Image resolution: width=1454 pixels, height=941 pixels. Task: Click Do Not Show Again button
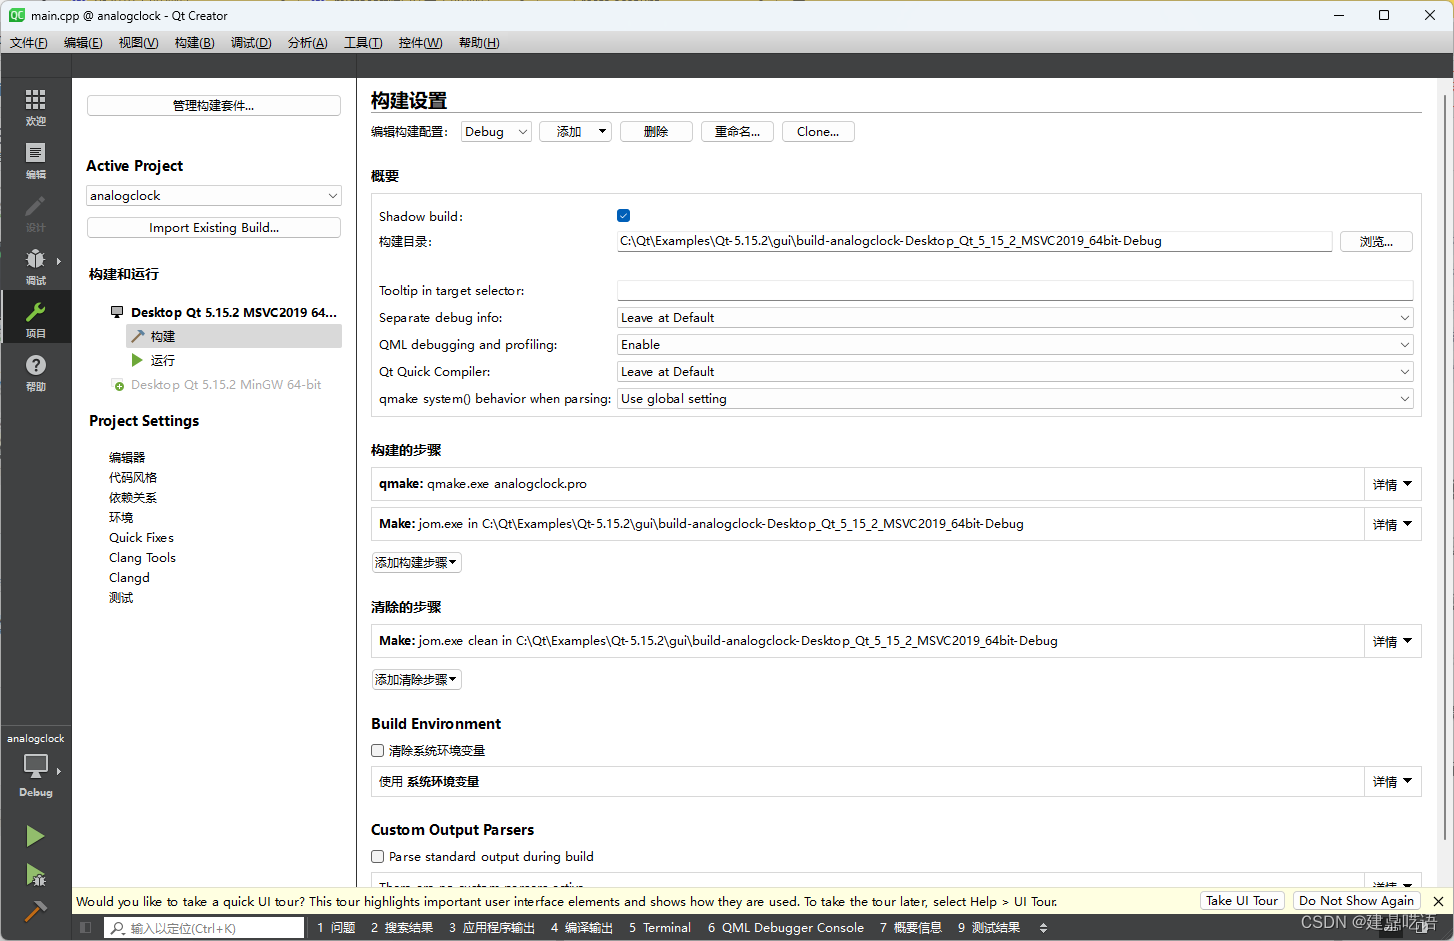(1356, 901)
